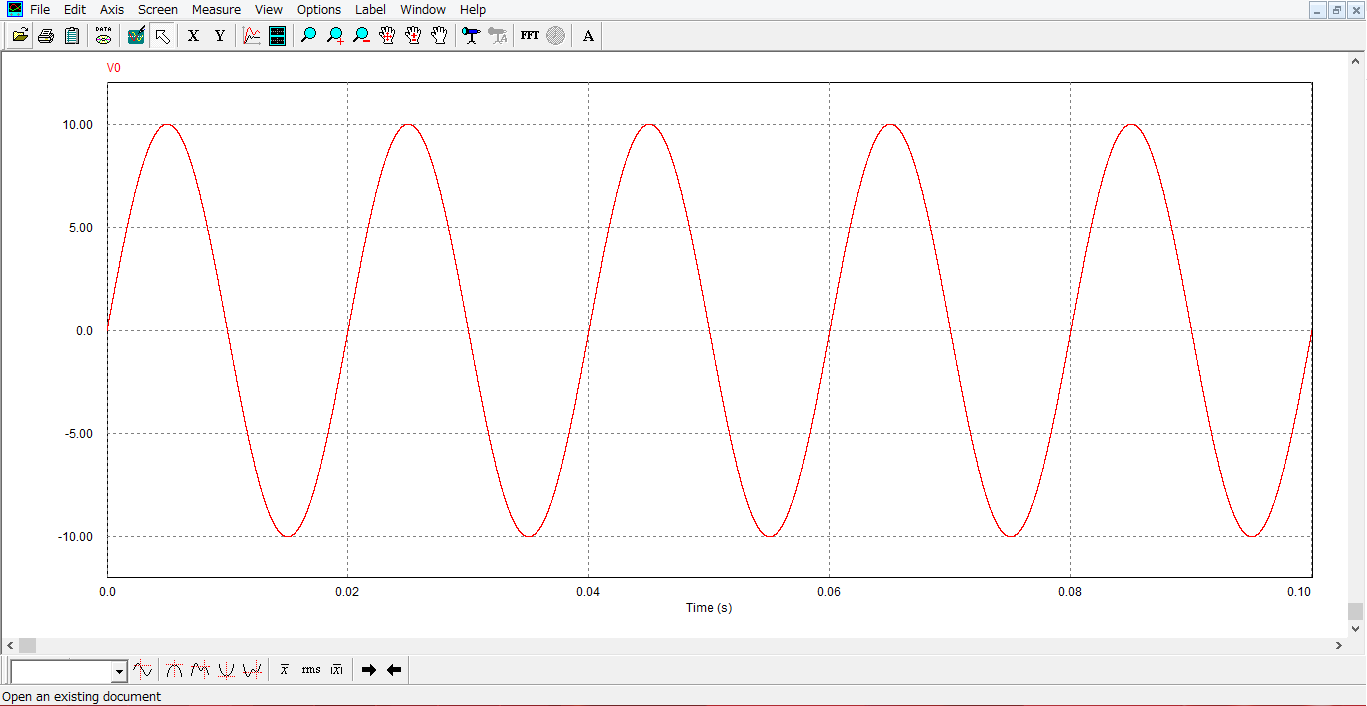Activate the measure telescope icon
The height and width of the screenshot is (706, 1367).
[x=471, y=36]
